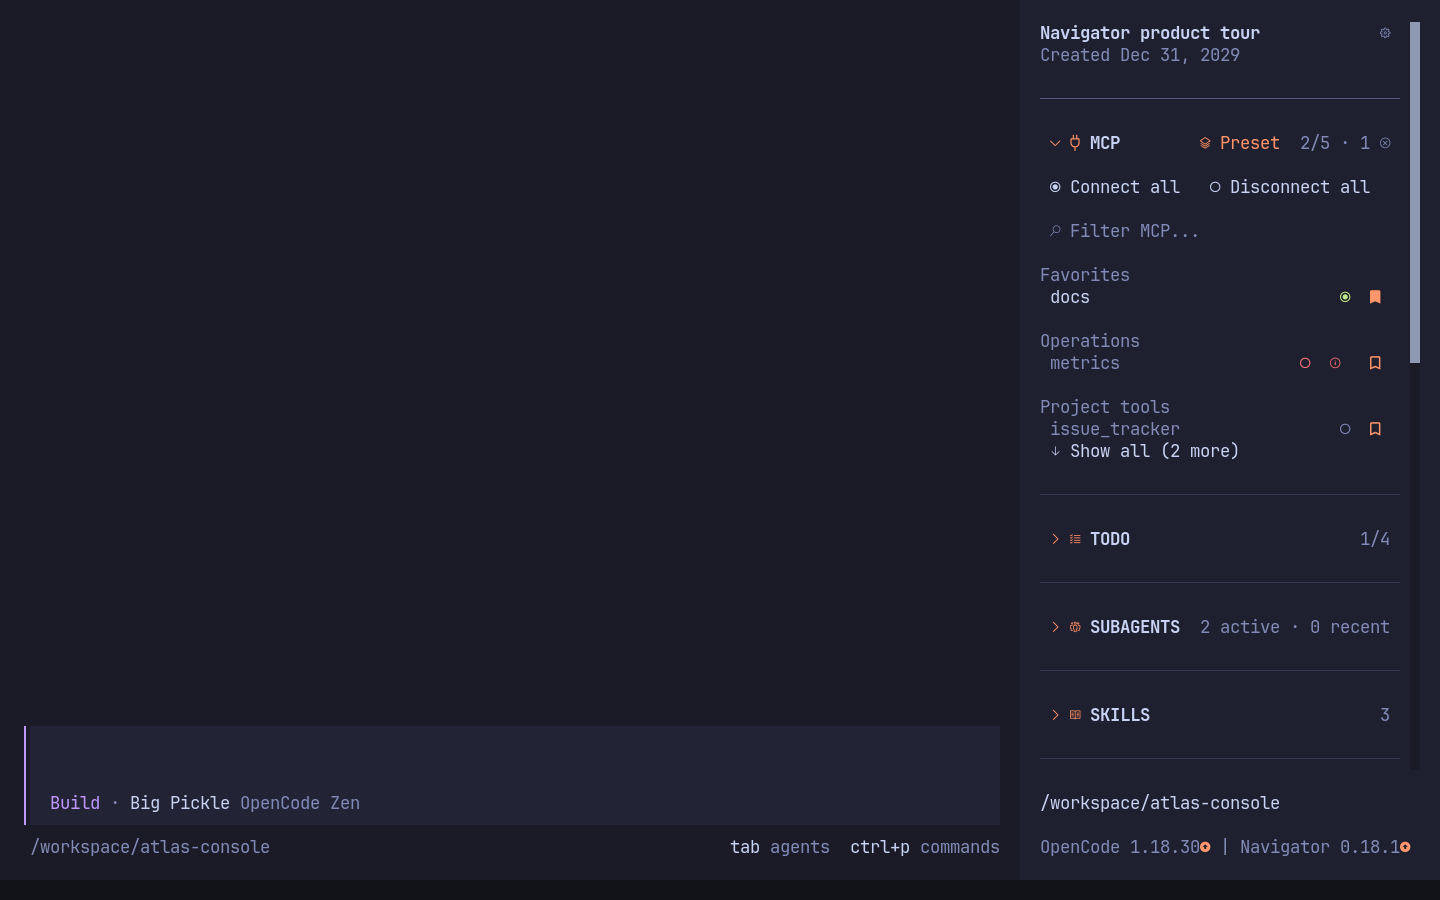Screen dimensions: 1440x900
Task: Expand the SKILLS section chevron
Action: pos(1055,715)
